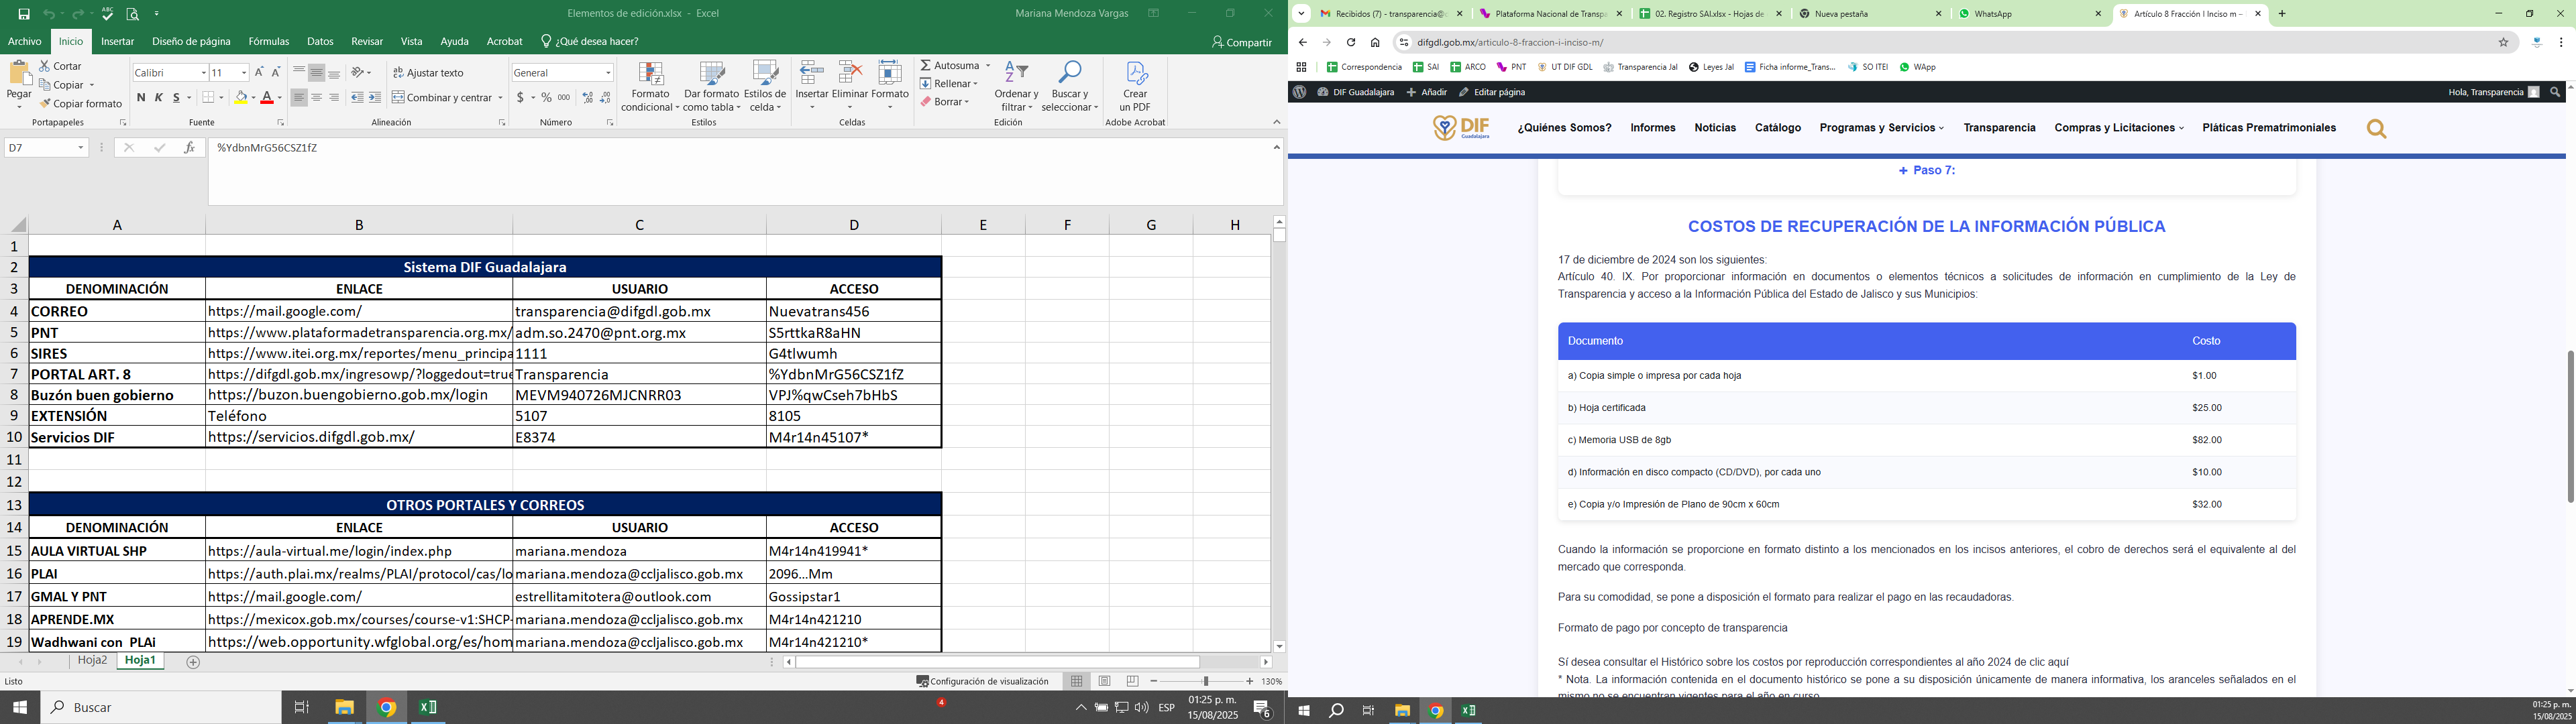Viewport: 2576px width, 724px height.
Task: Open the font size 11 dropdown
Action: [243, 73]
